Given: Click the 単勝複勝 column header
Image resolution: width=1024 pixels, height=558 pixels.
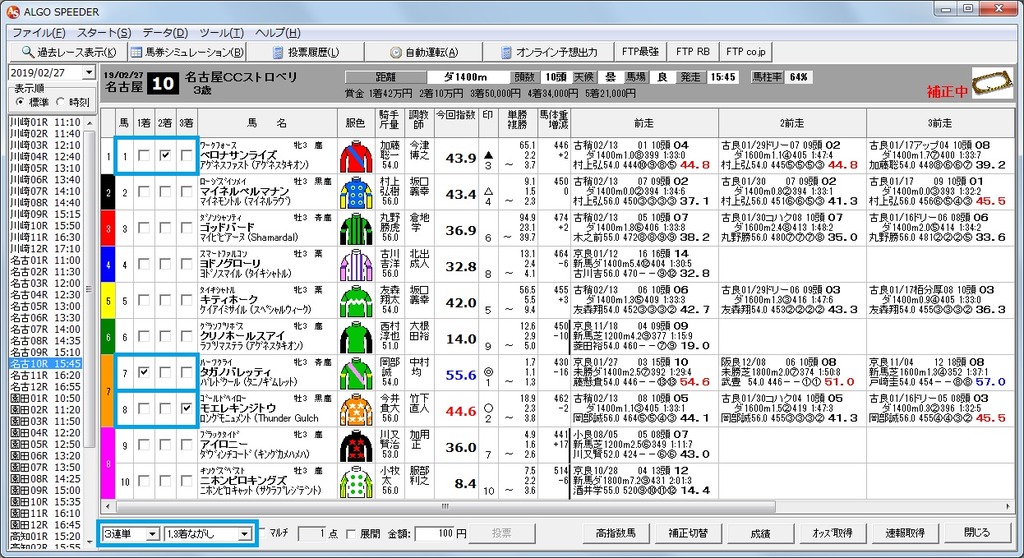Looking at the screenshot, I should (x=517, y=122).
